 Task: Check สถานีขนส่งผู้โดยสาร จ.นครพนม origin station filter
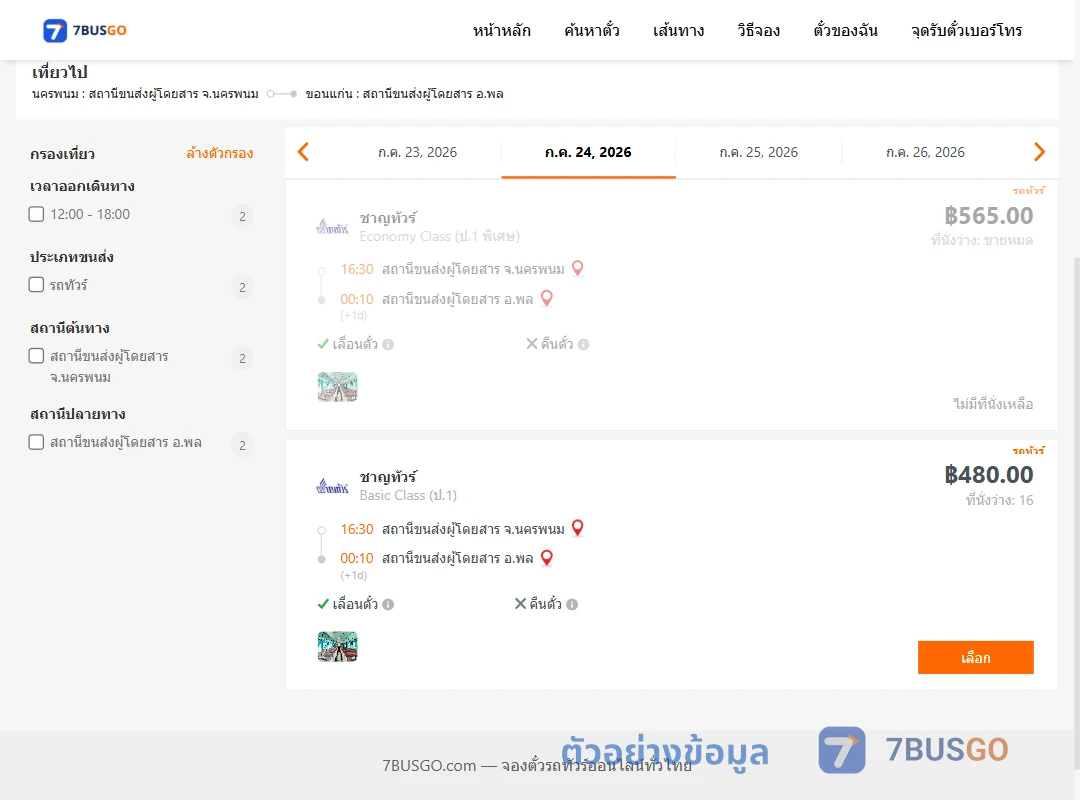point(37,356)
